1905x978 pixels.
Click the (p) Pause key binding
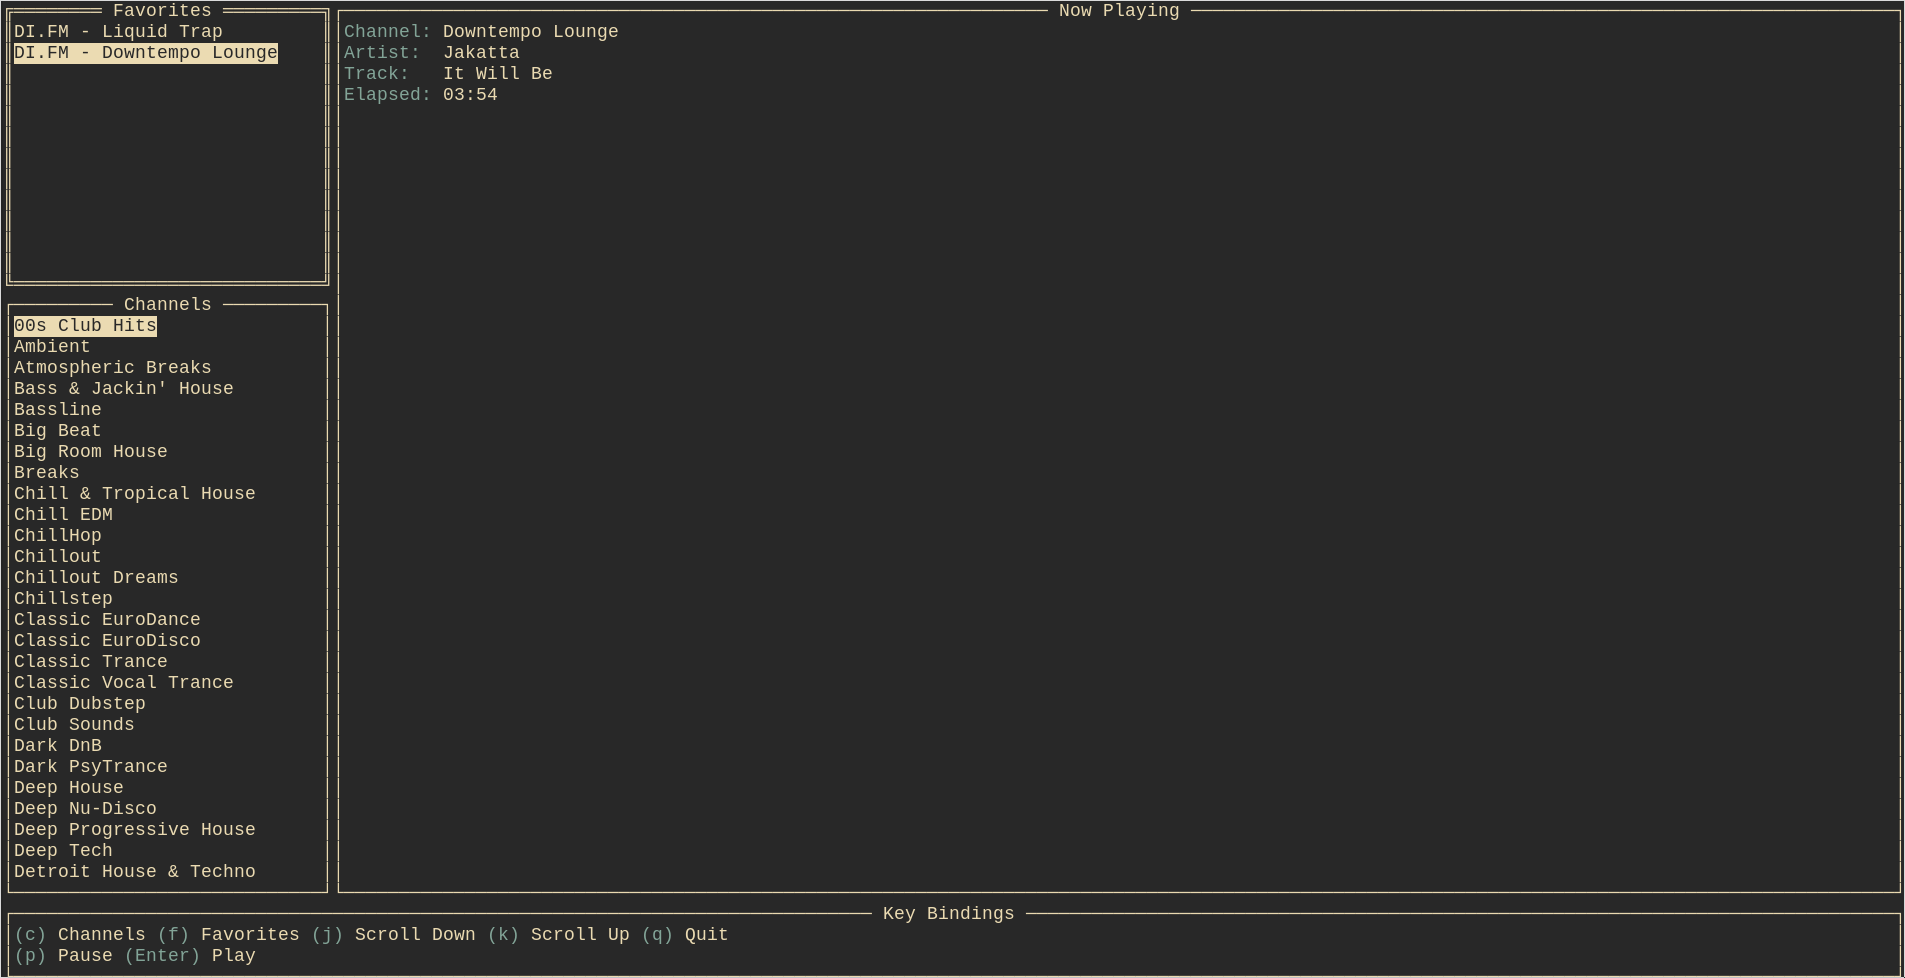(x=63, y=956)
